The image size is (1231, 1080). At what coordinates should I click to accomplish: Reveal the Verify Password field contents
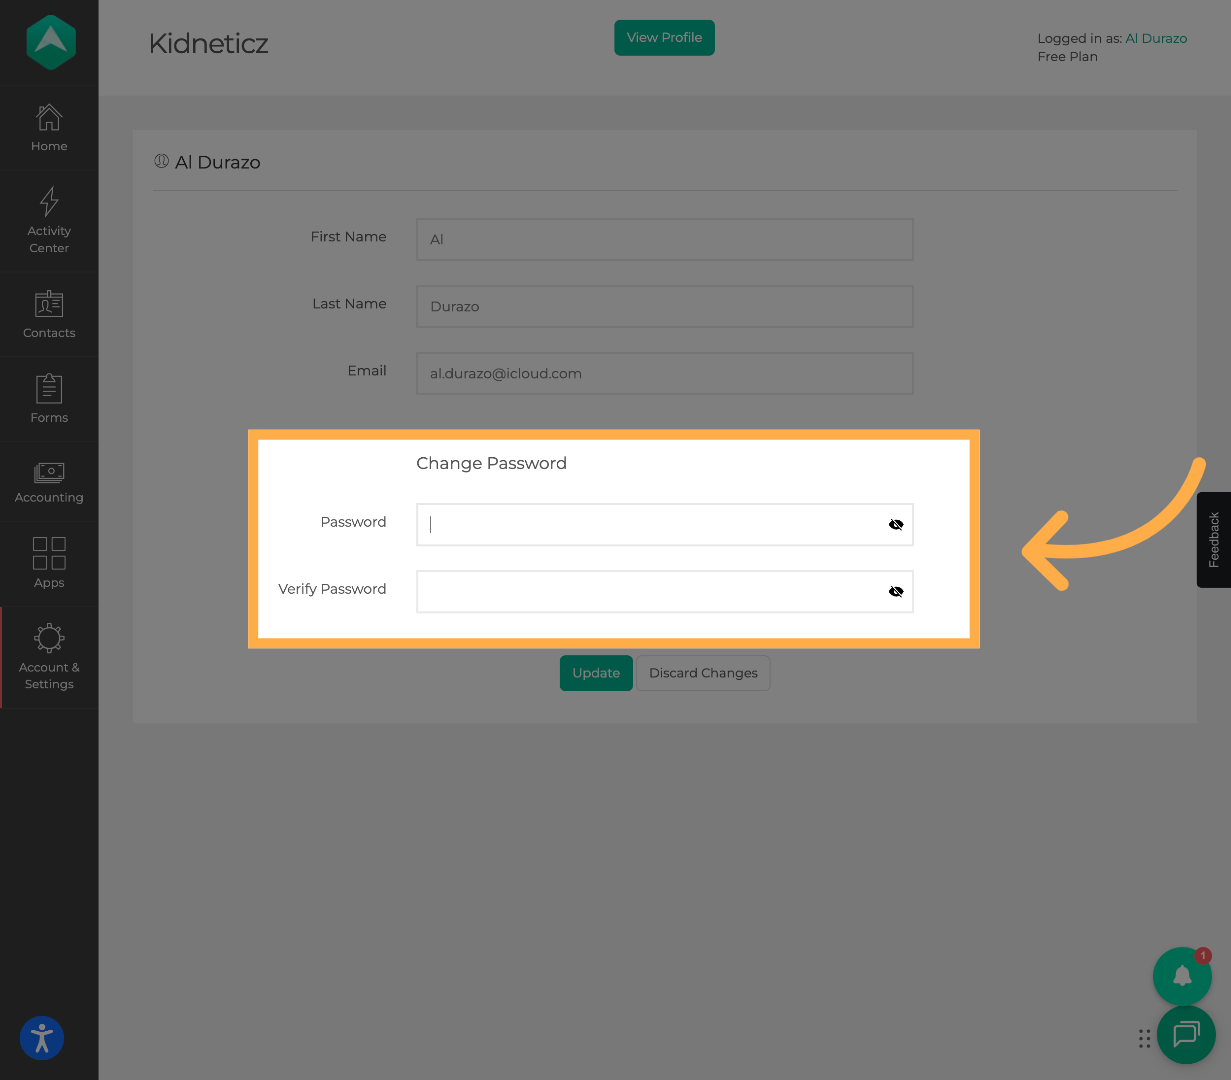tap(895, 591)
